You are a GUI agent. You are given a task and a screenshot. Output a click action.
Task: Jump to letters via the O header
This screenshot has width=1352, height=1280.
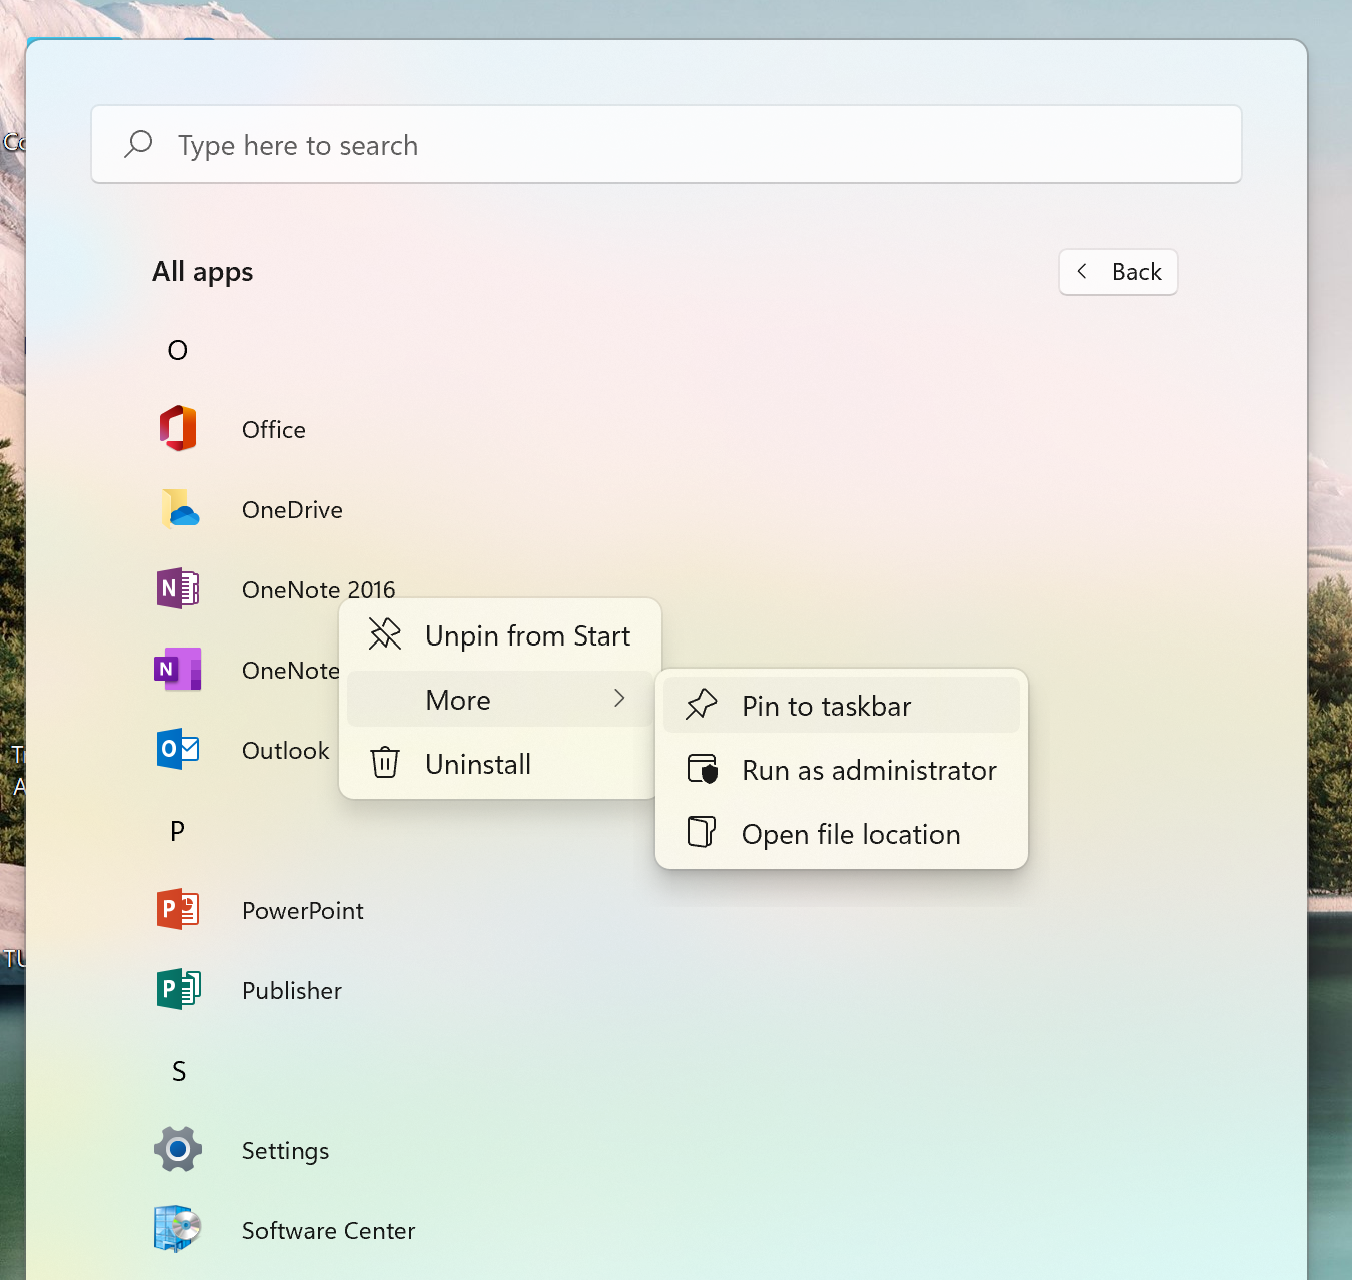pos(178,350)
